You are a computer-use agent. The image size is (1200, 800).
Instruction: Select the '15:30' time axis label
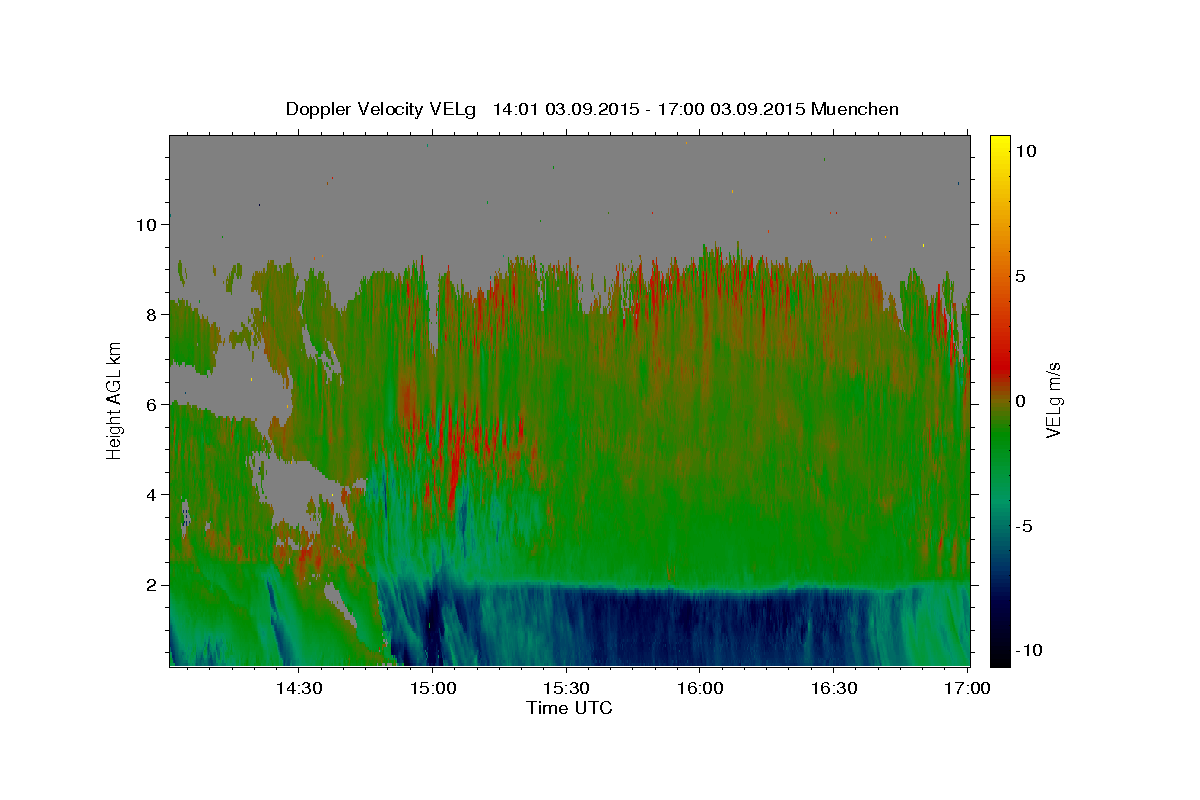pos(567,688)
